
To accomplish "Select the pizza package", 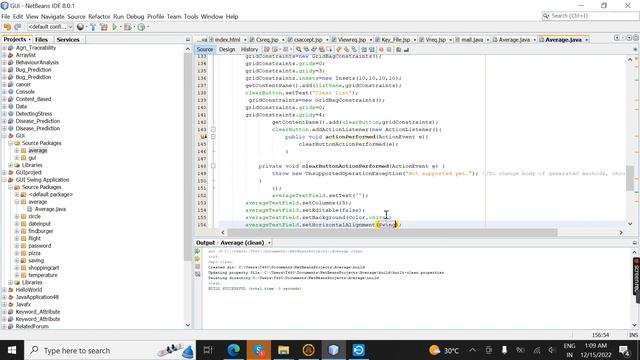I will coord(35,253).
